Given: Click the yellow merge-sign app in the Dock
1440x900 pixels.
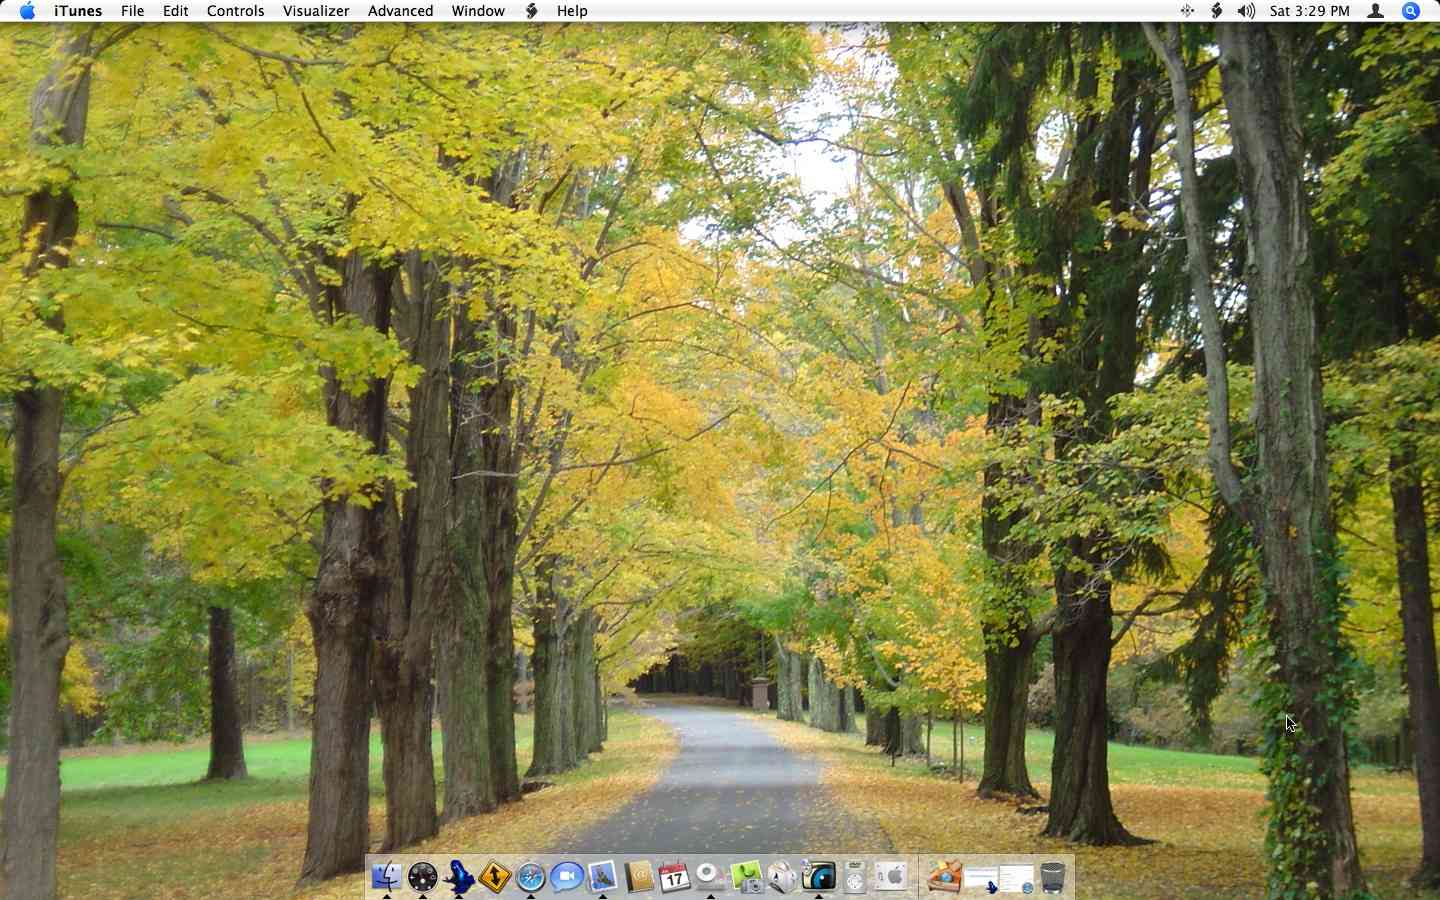Looking at the screenshot, I should 495,877.
